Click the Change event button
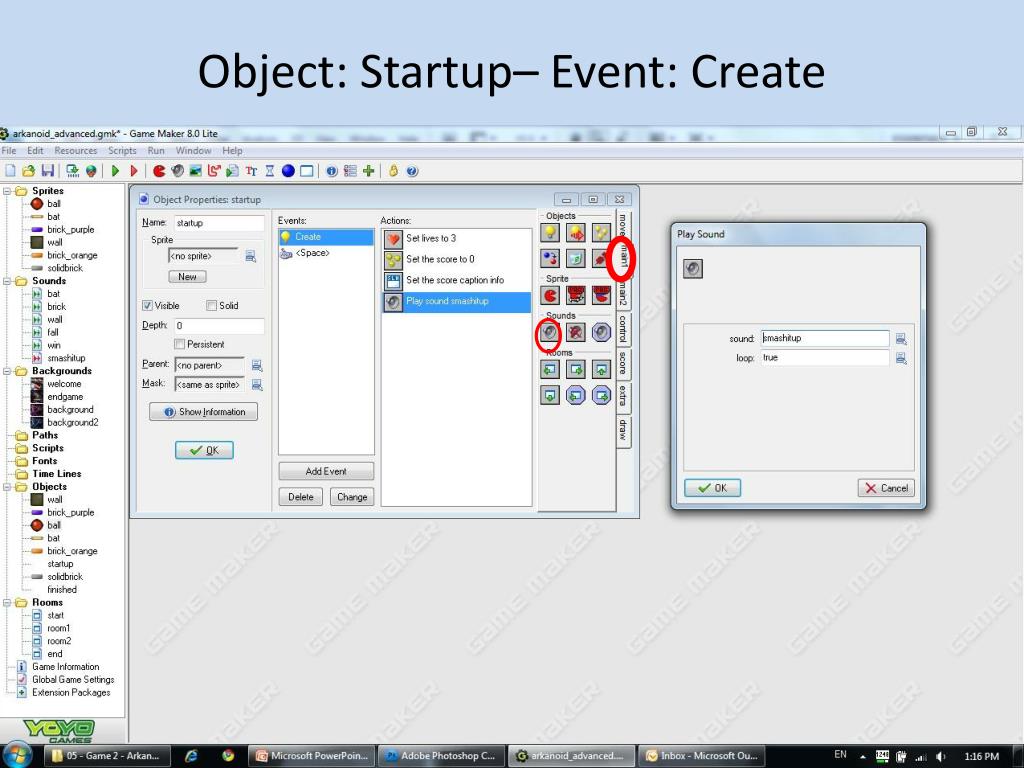 352,497
